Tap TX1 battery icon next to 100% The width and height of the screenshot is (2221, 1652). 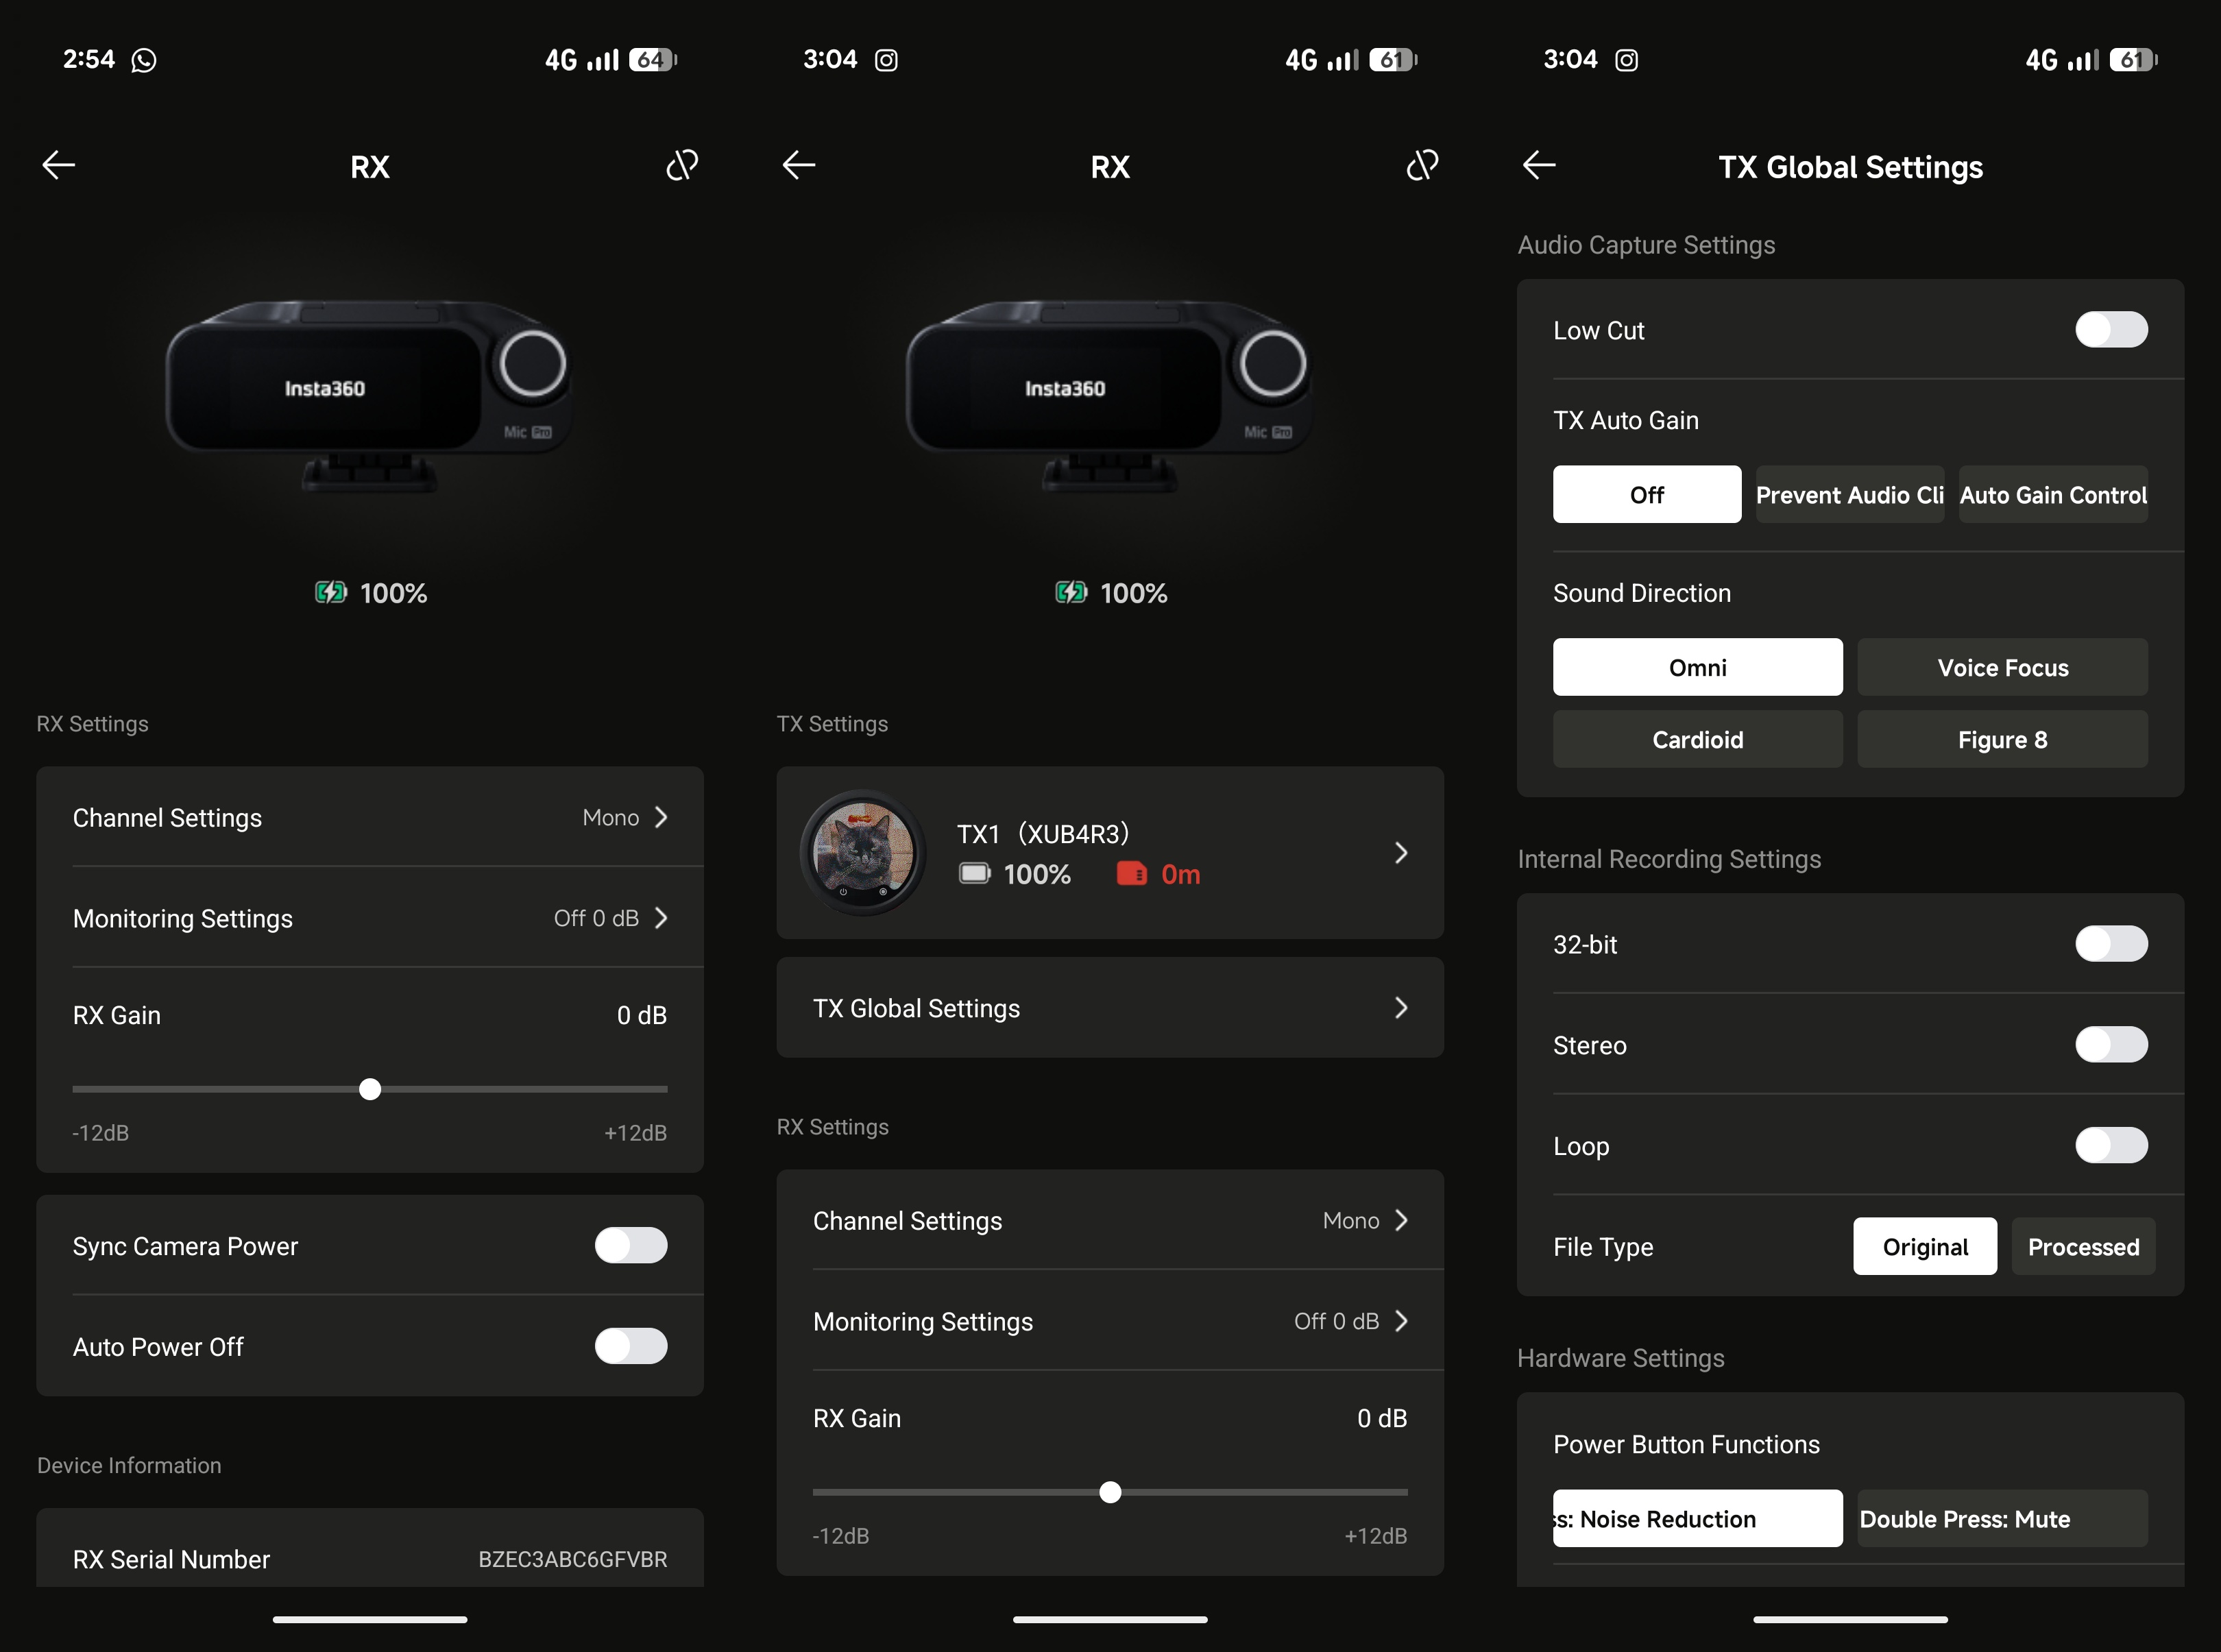click(x=975, y=875)
